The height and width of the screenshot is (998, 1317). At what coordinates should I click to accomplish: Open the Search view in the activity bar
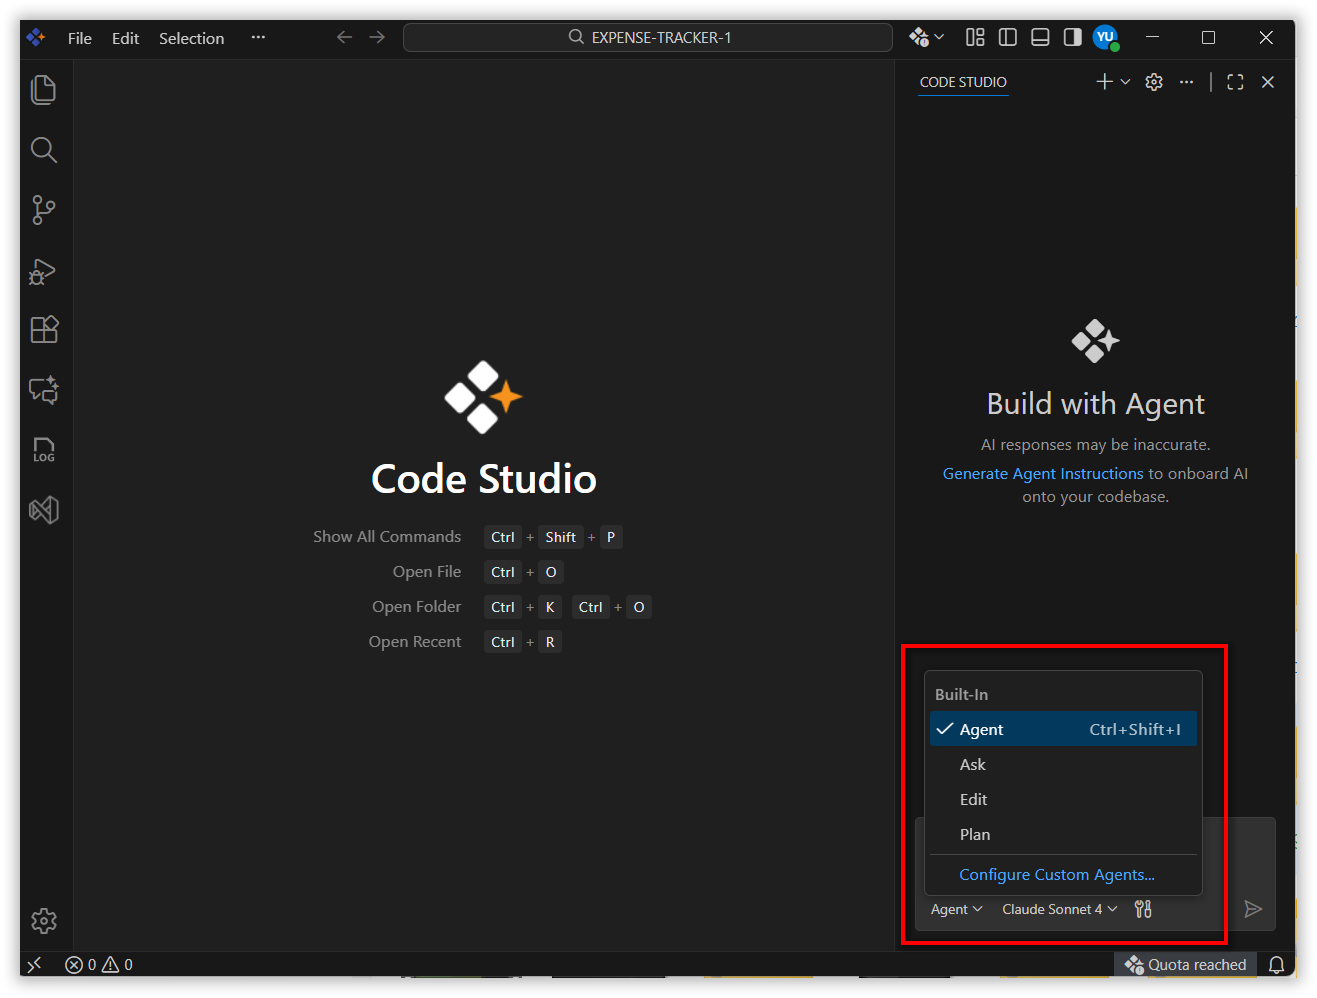coord(44,150)
